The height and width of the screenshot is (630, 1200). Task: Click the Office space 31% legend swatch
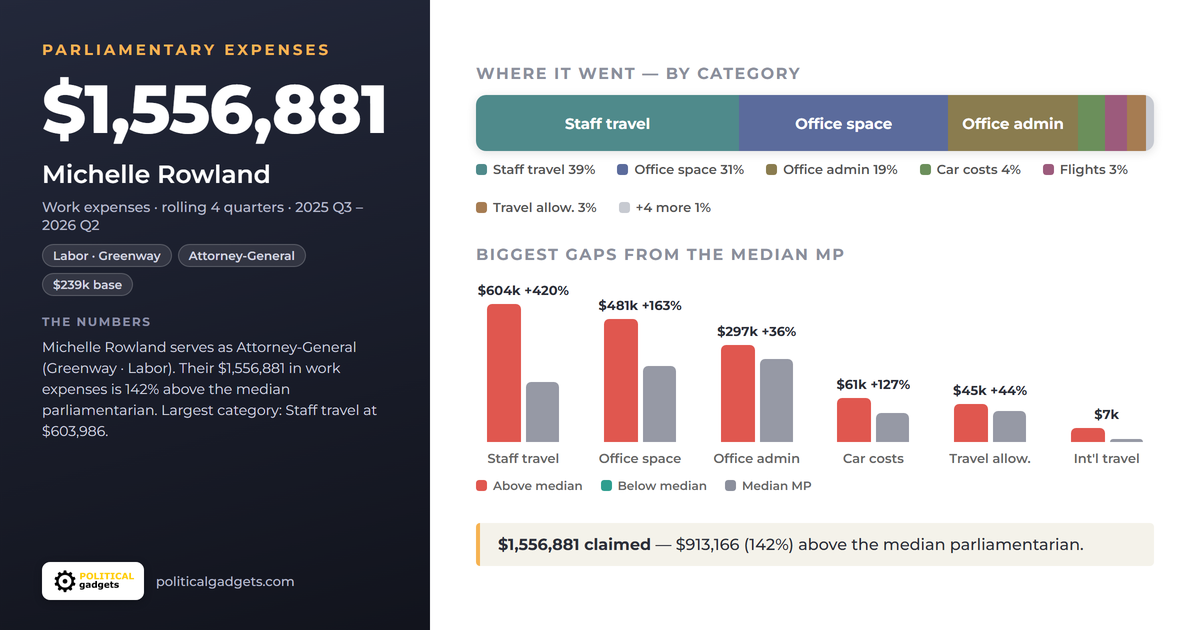pos(623,170)
